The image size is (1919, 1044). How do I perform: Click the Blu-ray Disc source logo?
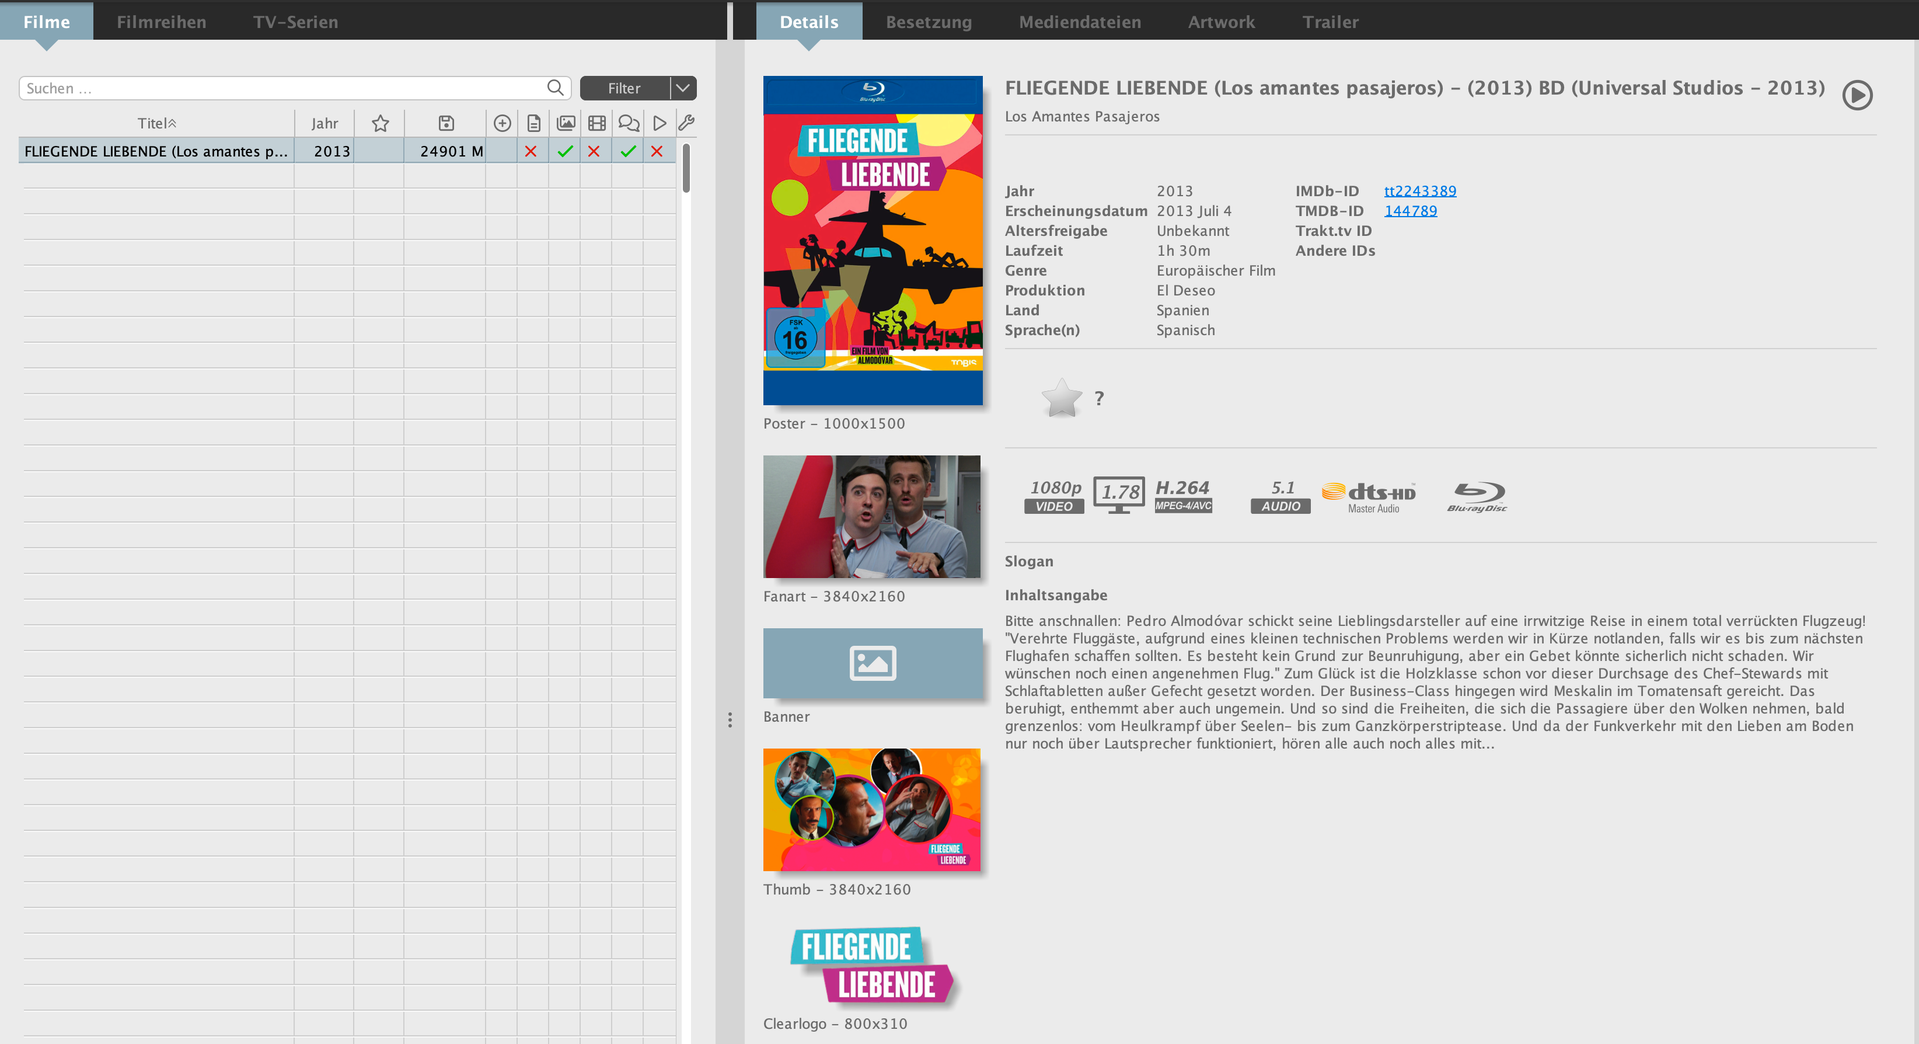coord(1478,496)
